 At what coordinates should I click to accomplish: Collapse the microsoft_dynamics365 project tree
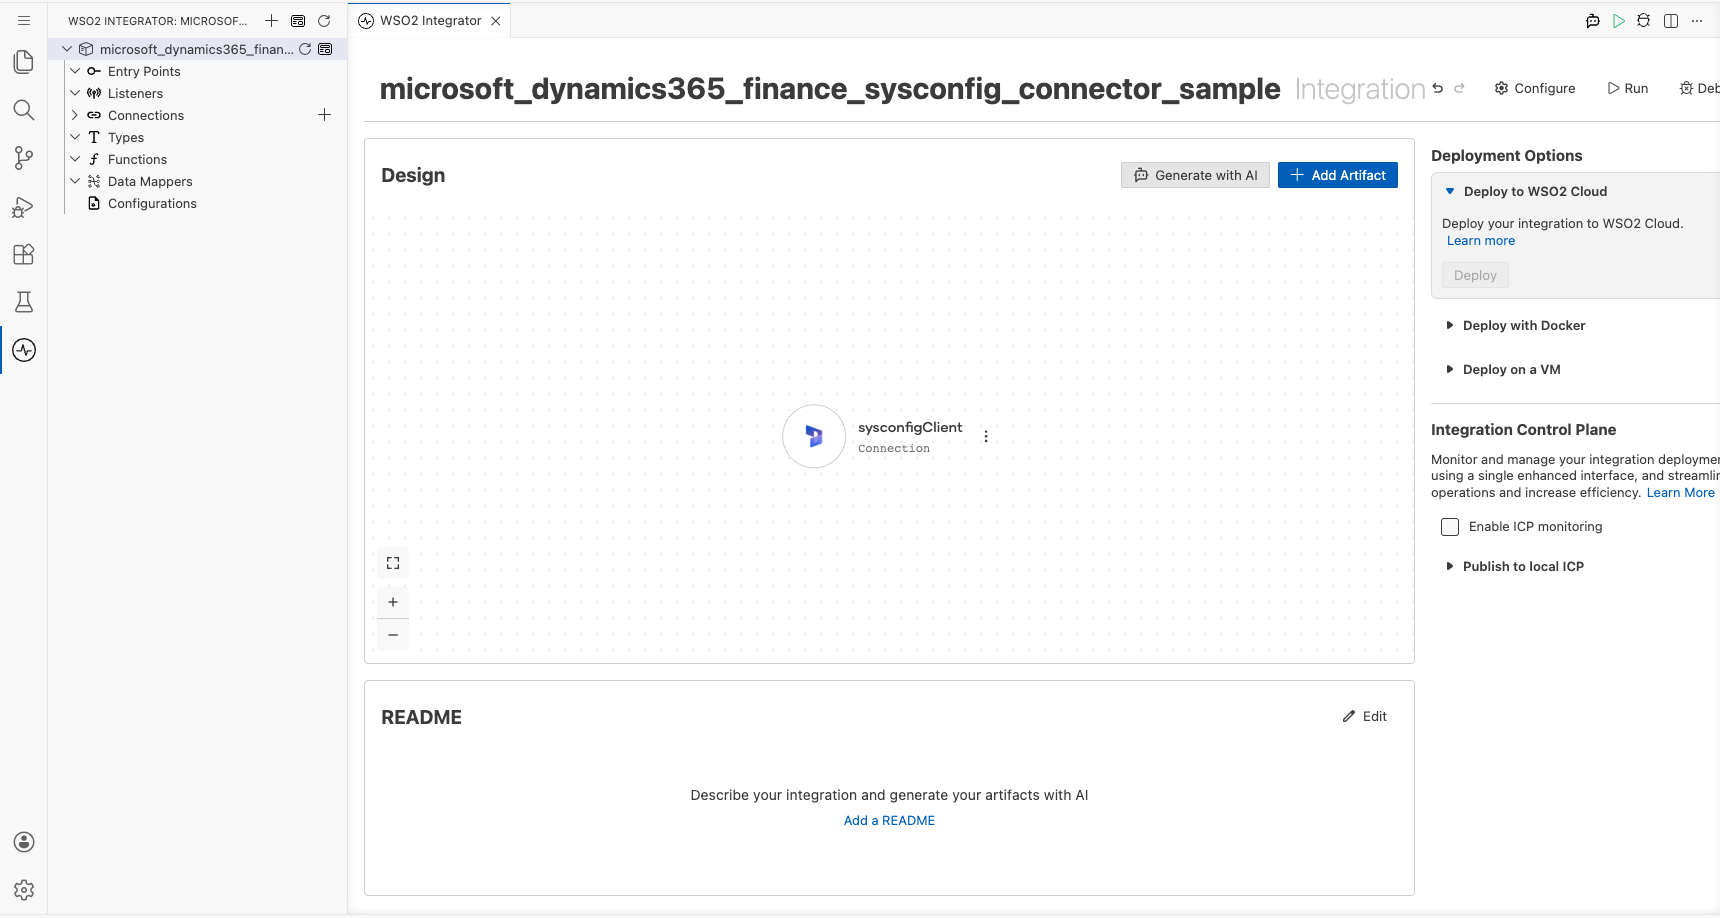67,49
